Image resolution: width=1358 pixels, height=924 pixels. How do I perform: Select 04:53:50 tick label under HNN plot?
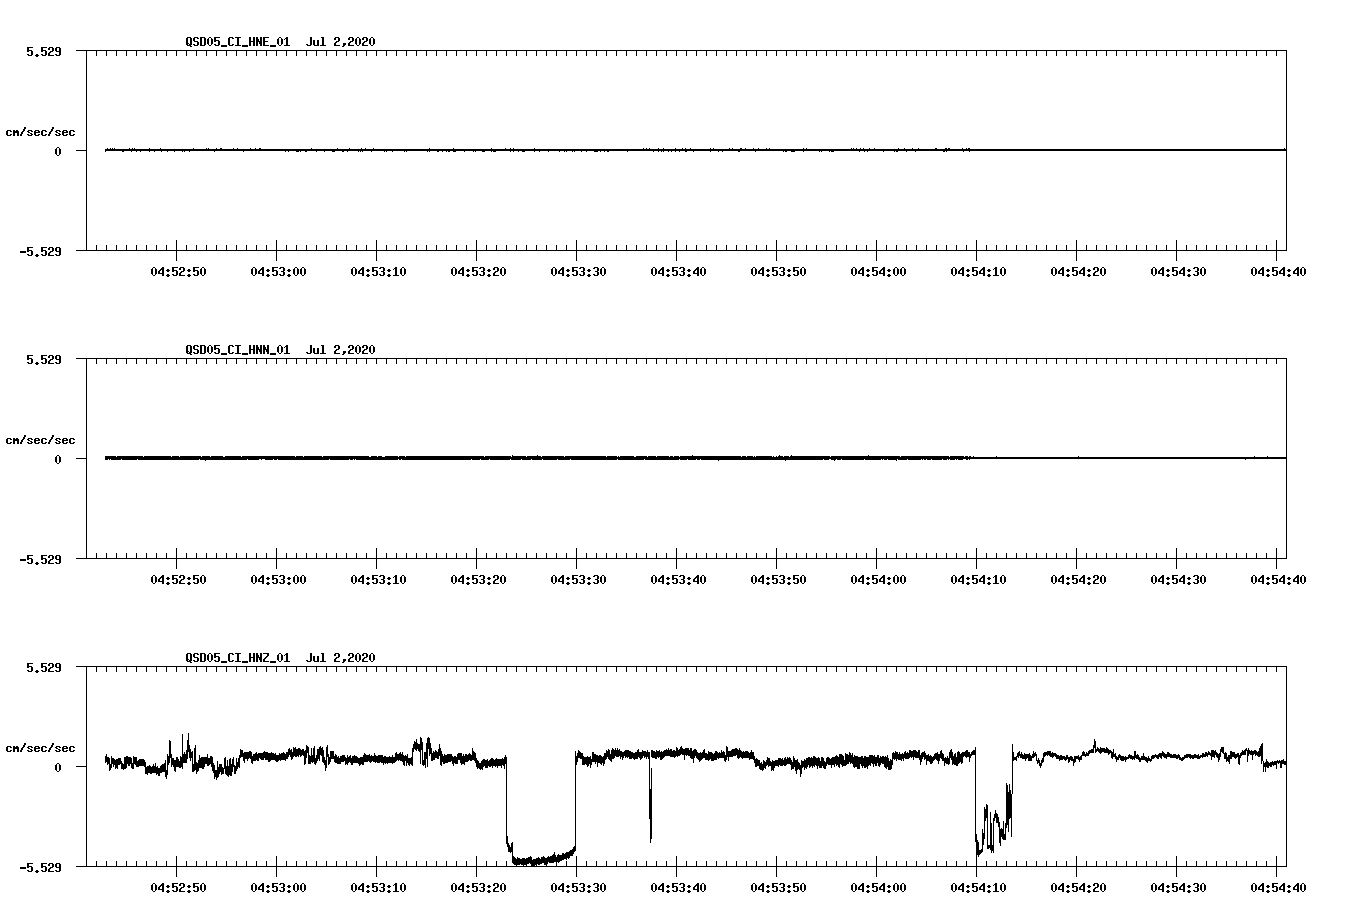click(x=778, y=579)
